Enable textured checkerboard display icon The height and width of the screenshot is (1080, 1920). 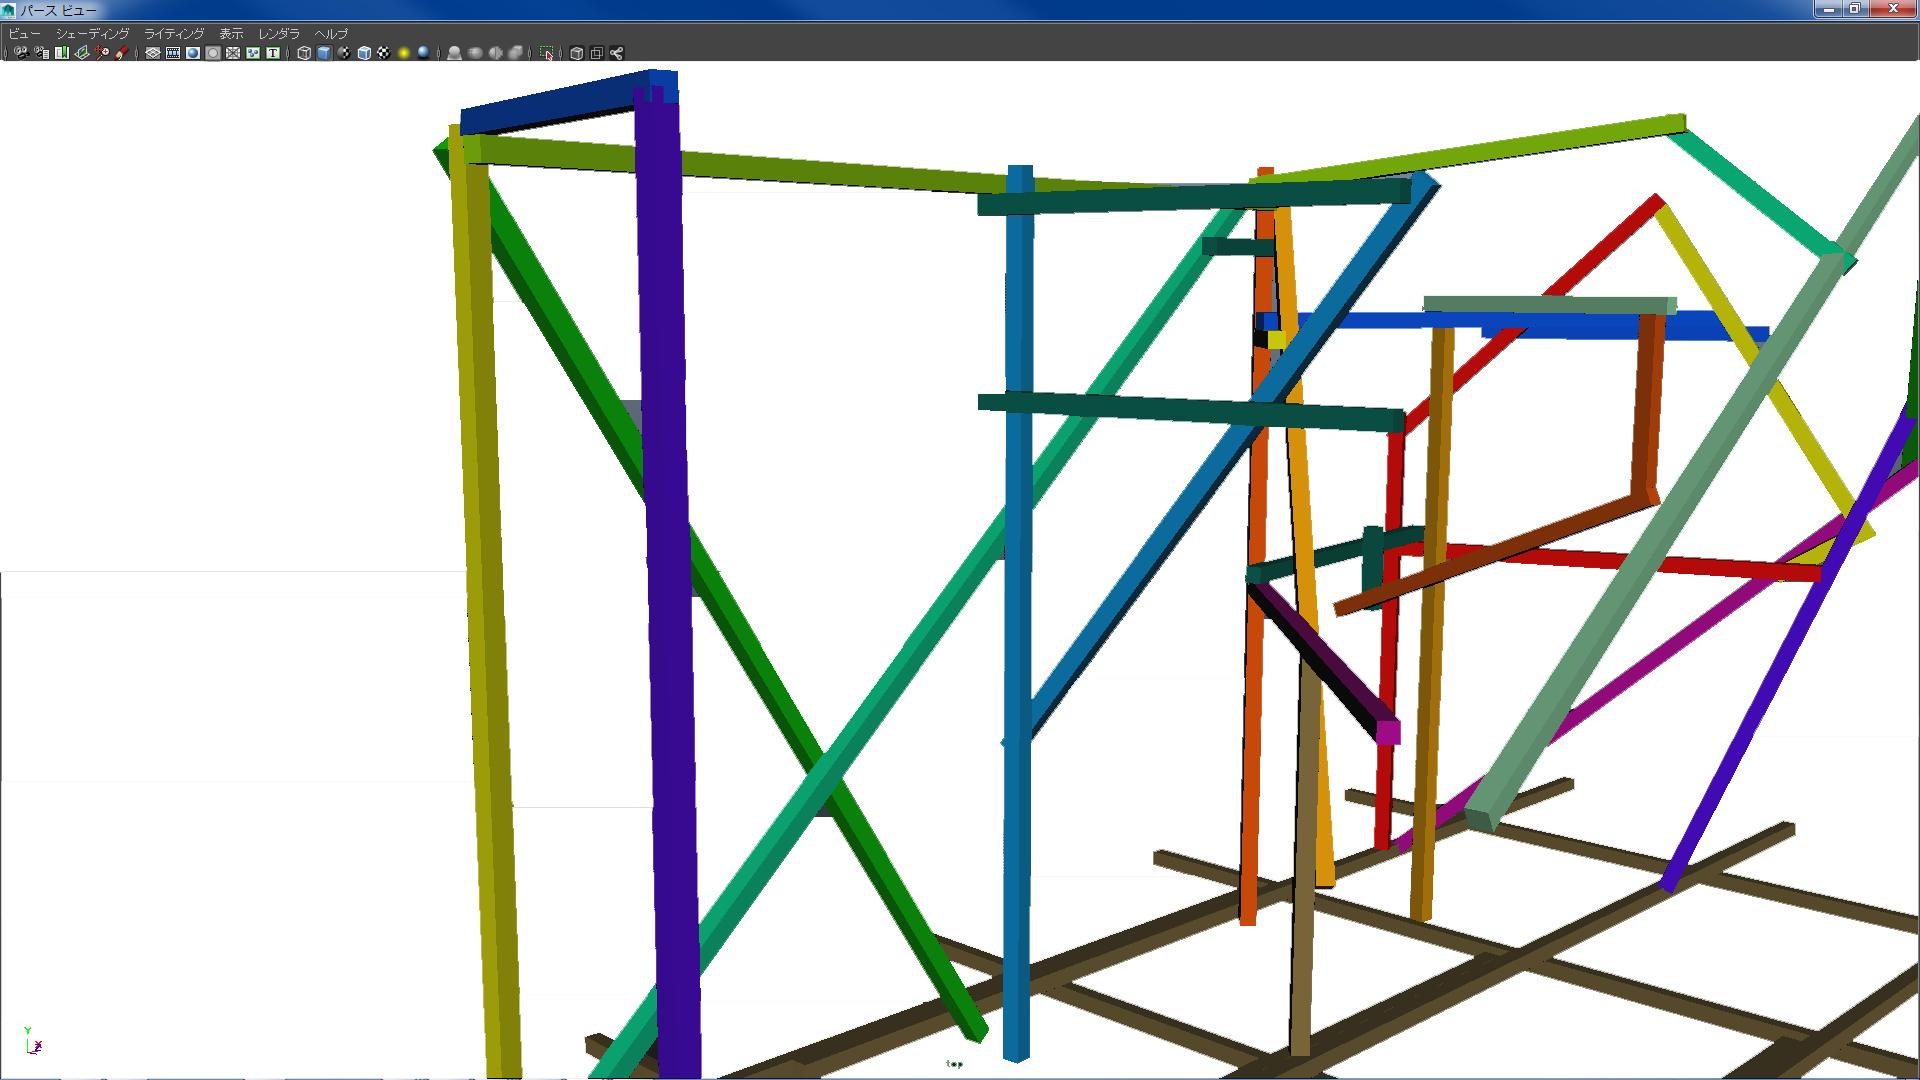(384, 53)
